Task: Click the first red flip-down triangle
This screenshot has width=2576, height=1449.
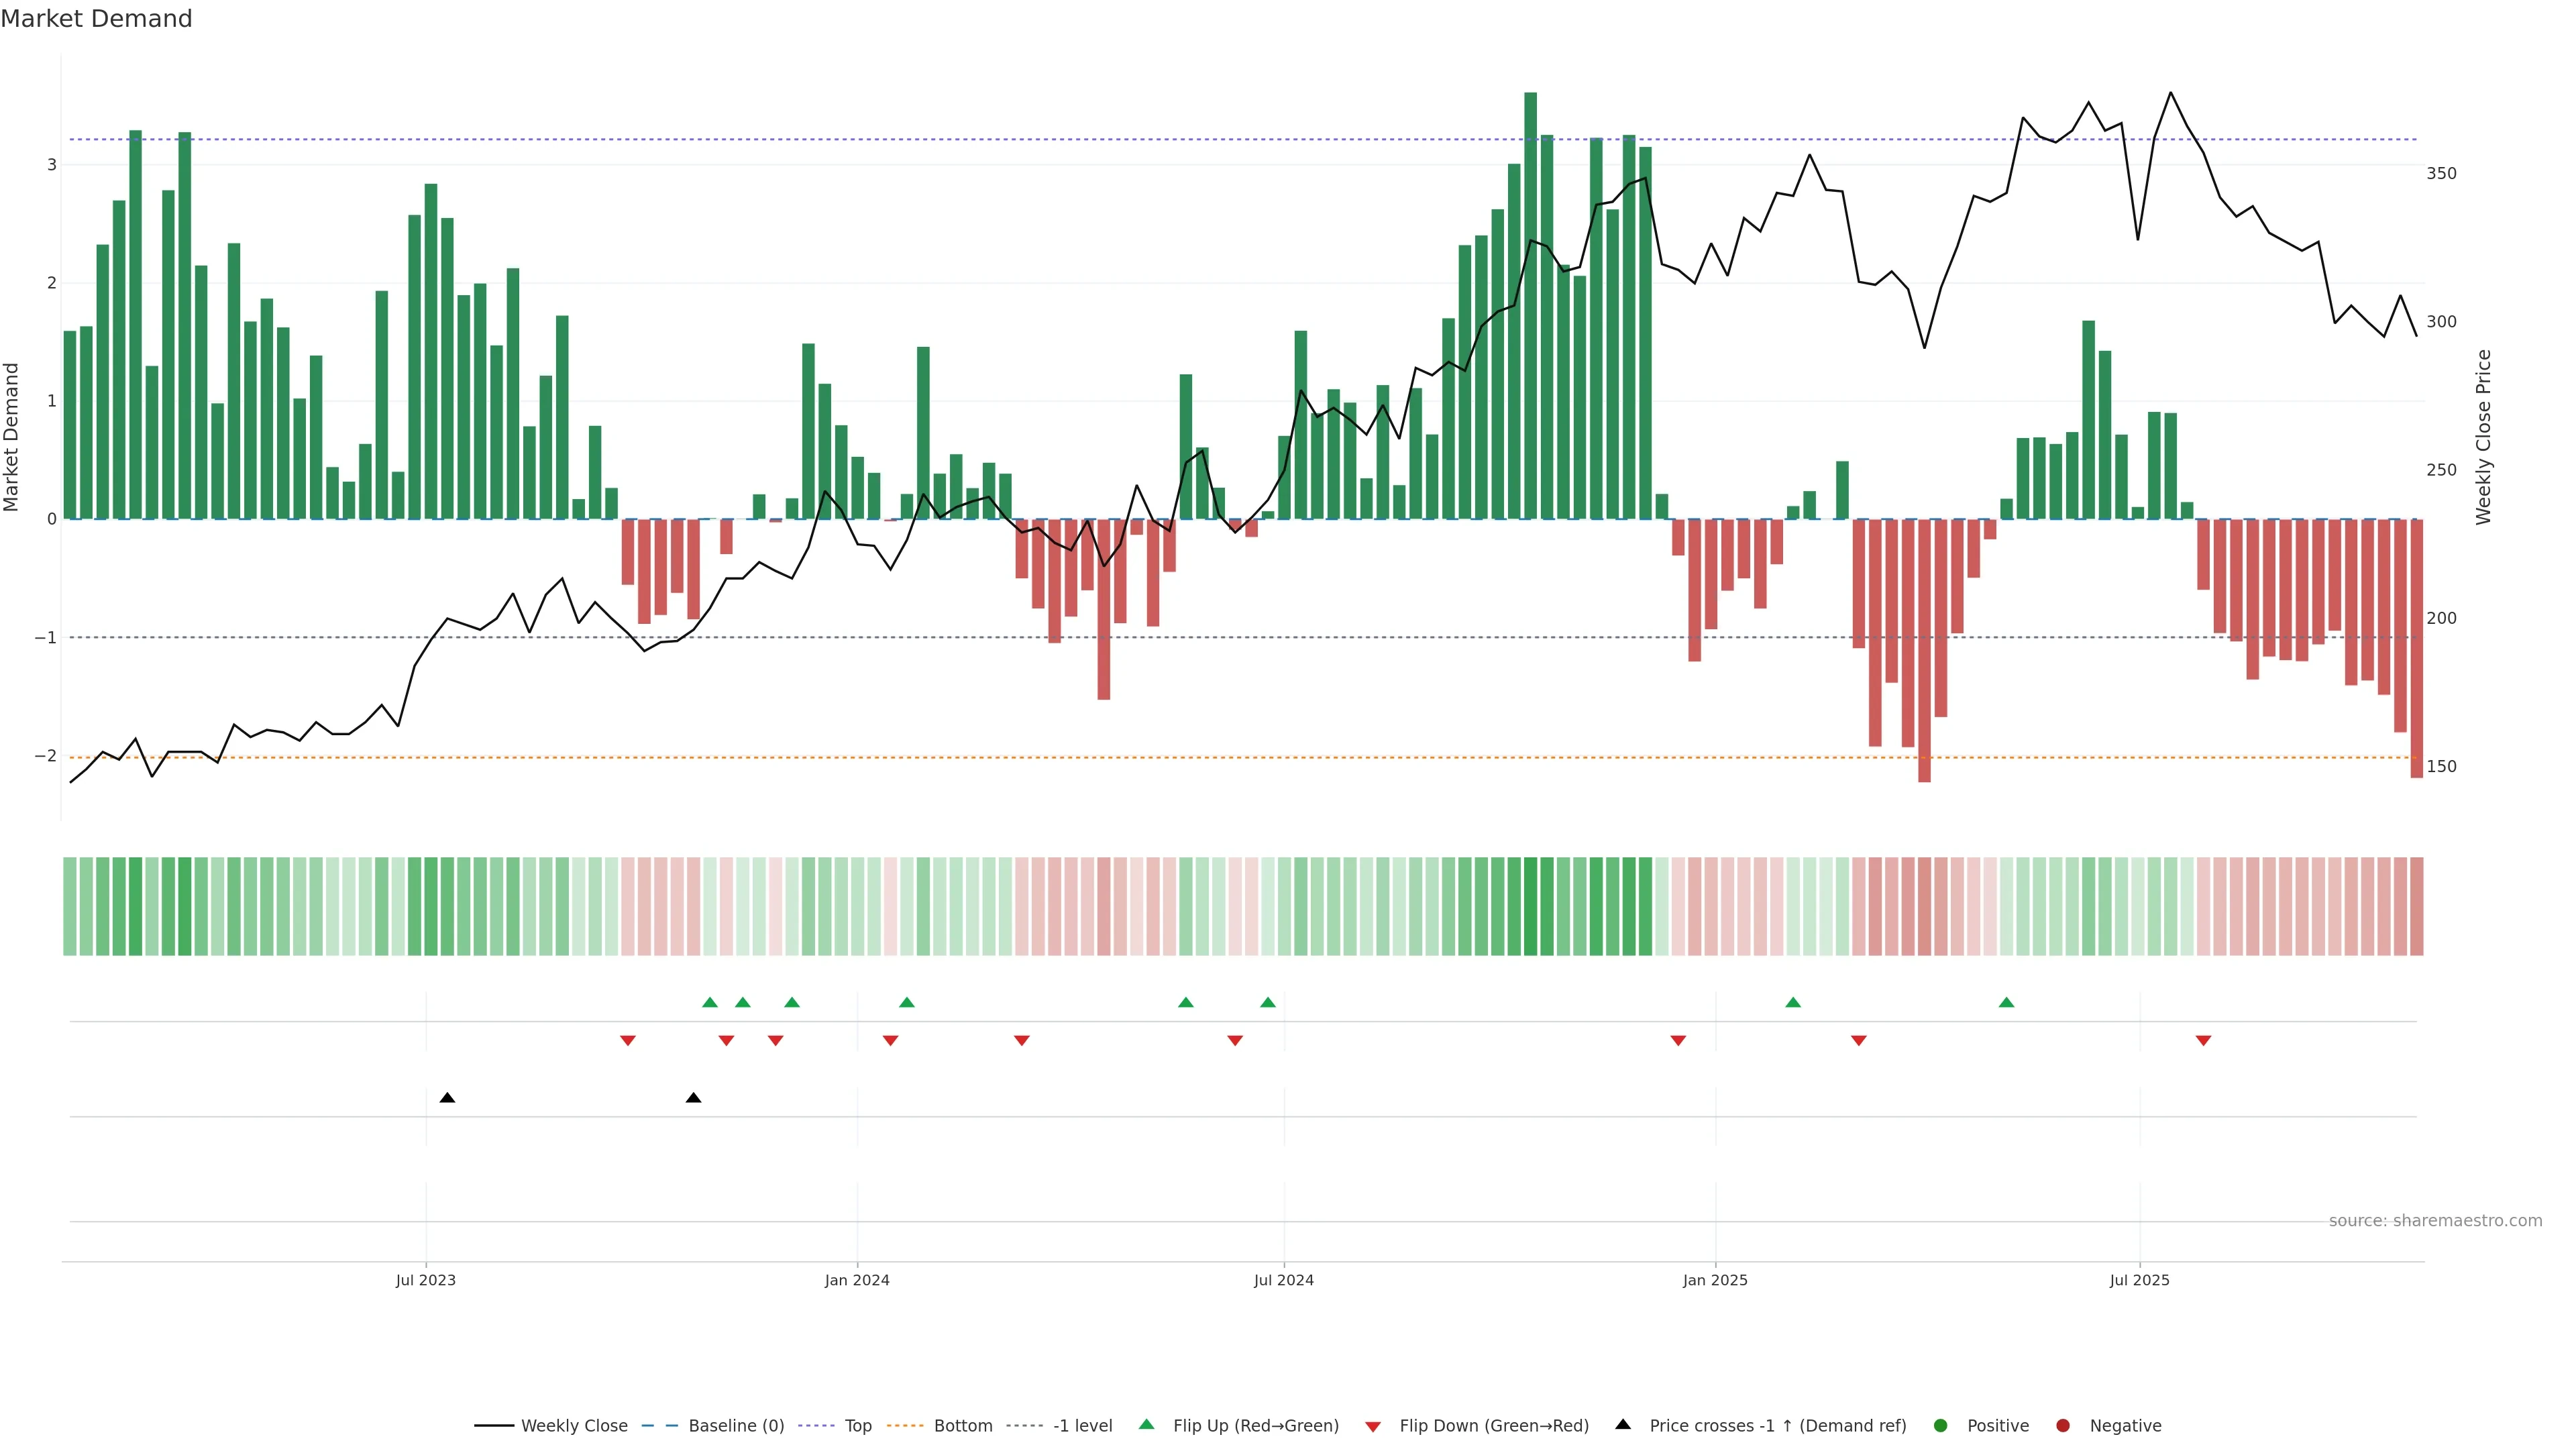Action: (628, 1041)
